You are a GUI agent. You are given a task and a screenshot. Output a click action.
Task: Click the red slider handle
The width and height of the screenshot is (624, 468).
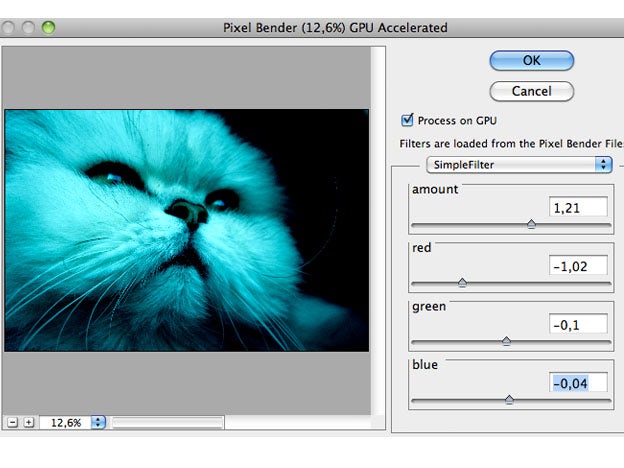click(x=461, y=283)
